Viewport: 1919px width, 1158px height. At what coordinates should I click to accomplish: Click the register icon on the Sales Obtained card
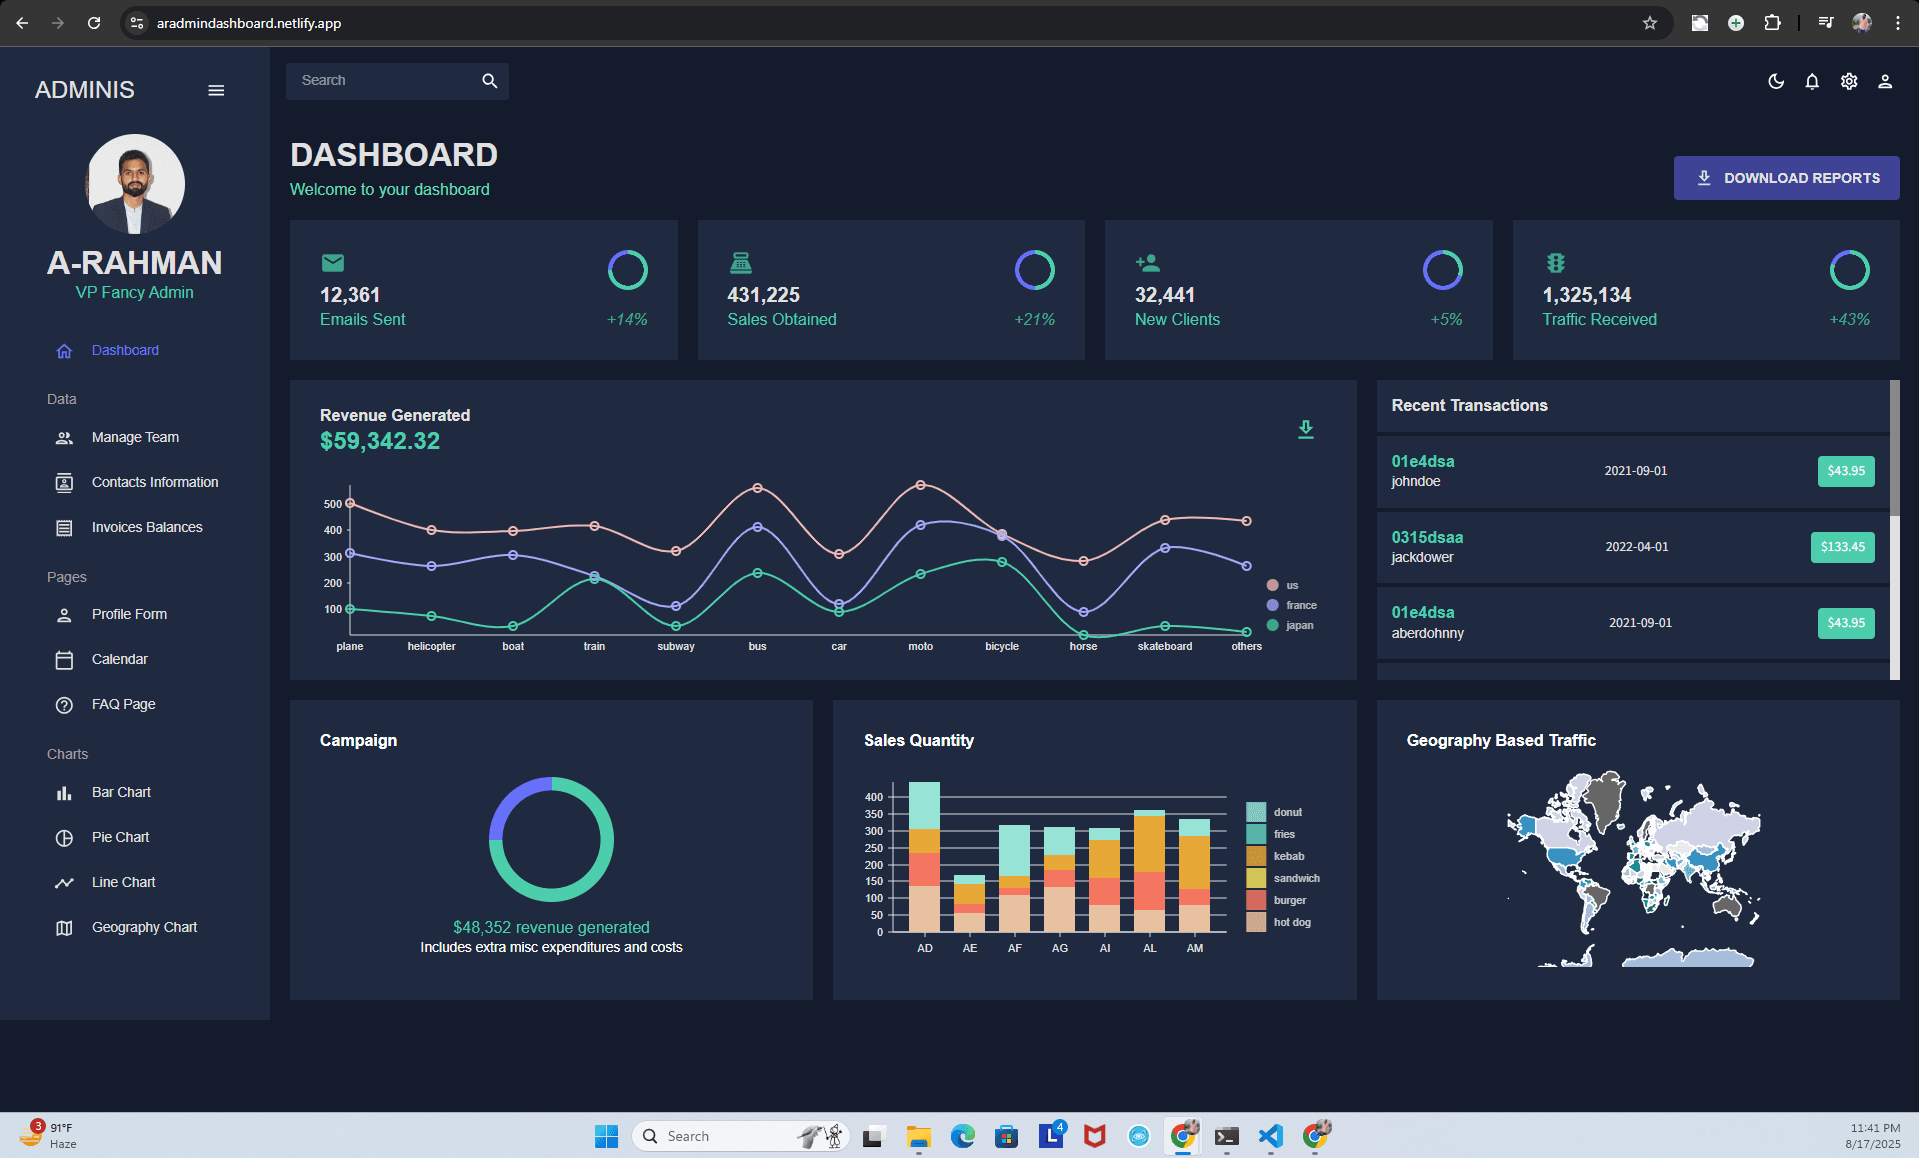pos(741,263)
